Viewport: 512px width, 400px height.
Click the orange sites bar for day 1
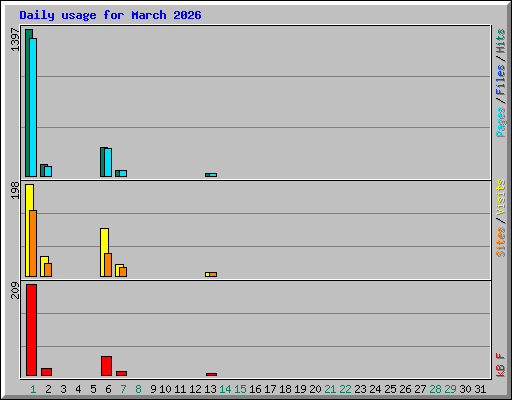click(x=33, y=243)
